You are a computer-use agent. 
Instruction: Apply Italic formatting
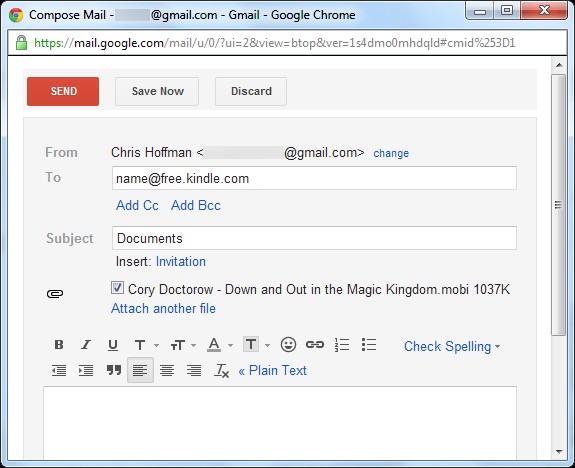click(x=86, y=345)
